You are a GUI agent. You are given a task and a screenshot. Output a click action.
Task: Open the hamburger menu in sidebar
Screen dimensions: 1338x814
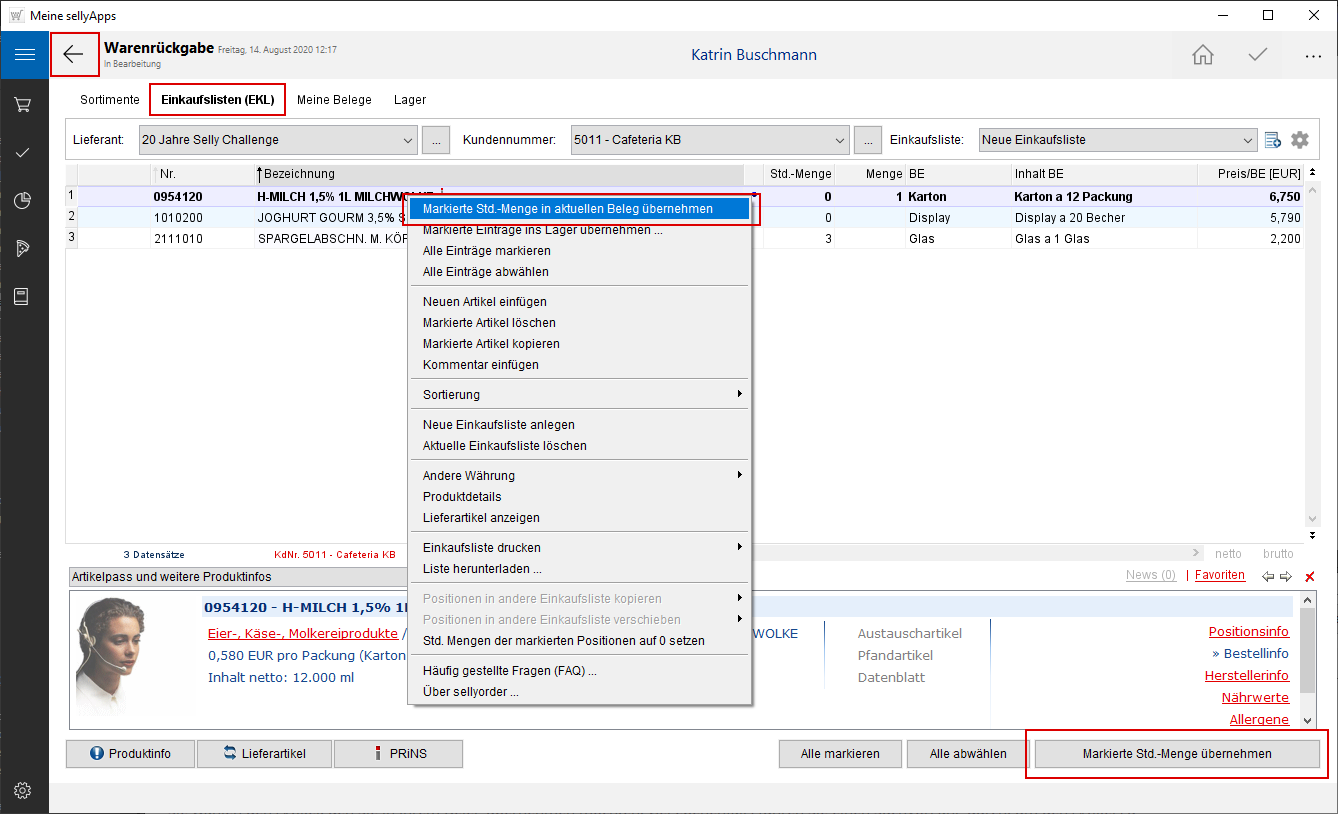click(24, 55)
